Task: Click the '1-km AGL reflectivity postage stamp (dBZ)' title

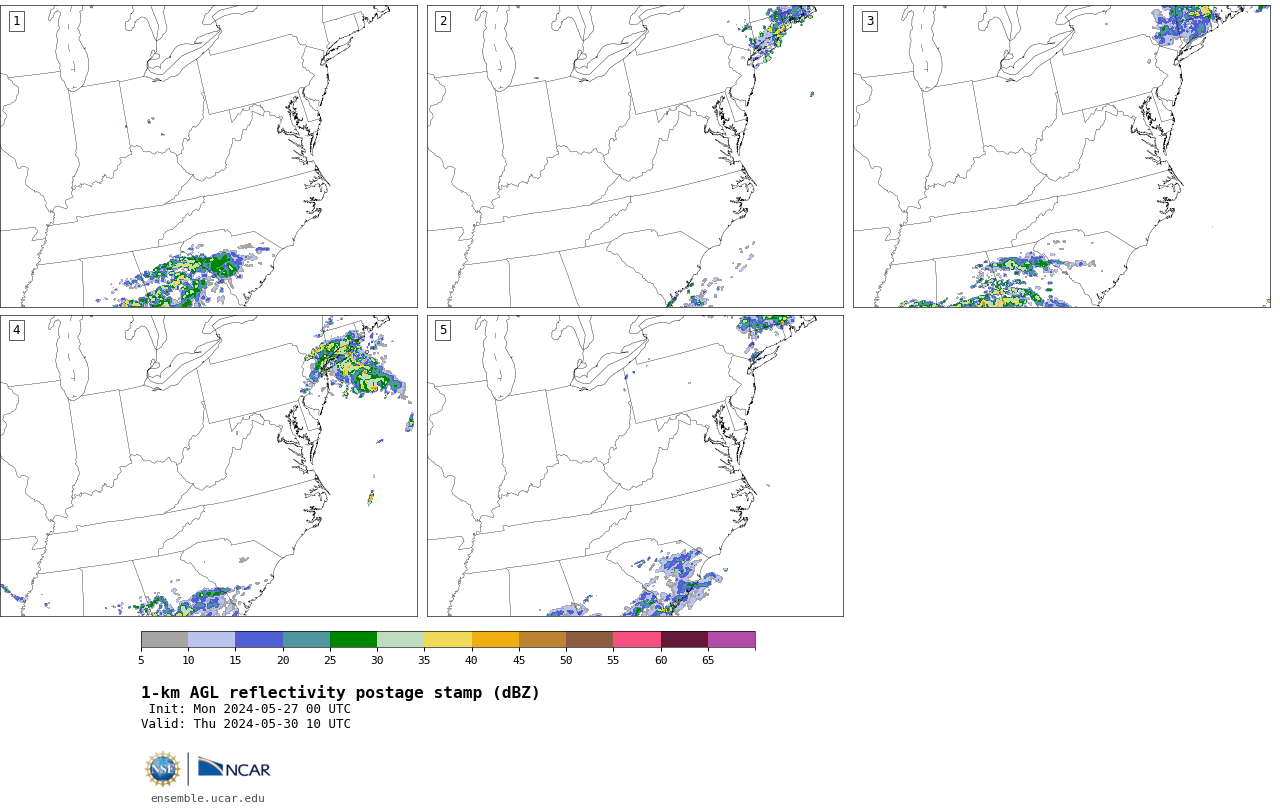Action: point(340,693)
